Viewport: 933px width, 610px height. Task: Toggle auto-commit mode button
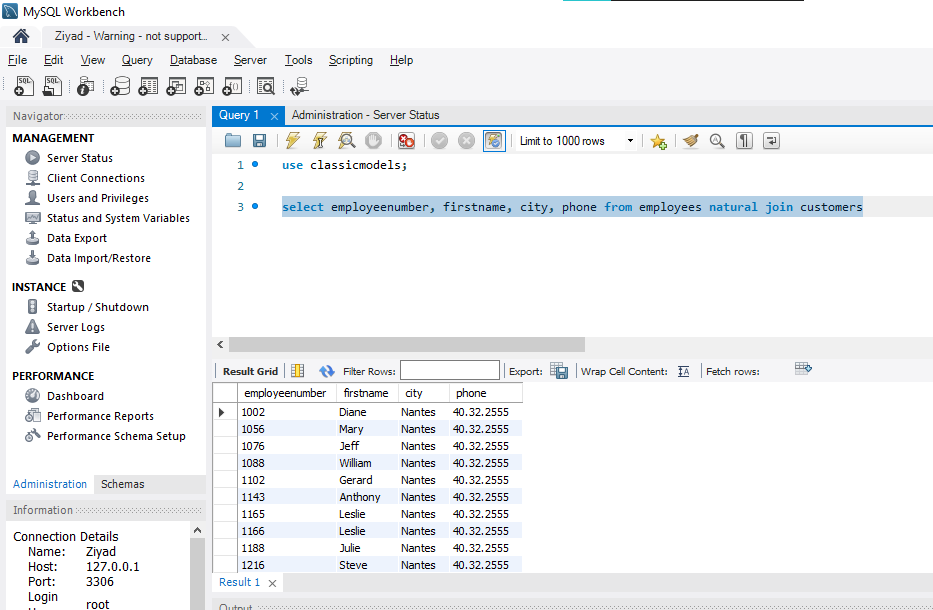pyautogui.click(x=494, y=141)
